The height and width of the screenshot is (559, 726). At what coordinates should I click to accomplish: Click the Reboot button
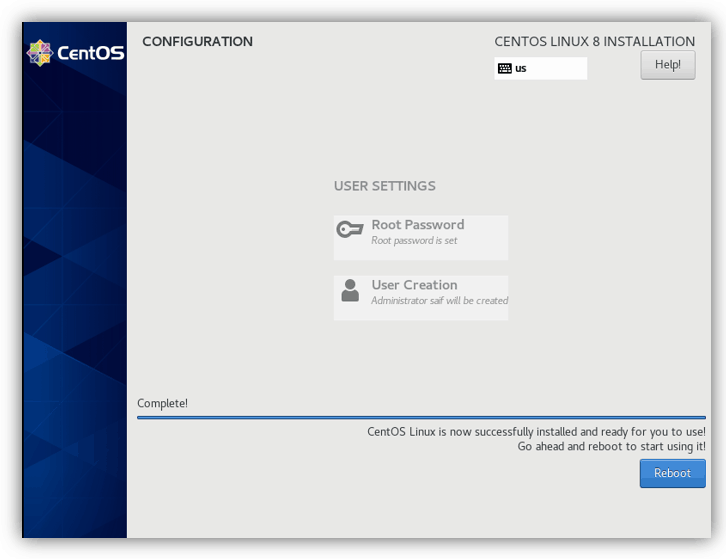(672, 473)
